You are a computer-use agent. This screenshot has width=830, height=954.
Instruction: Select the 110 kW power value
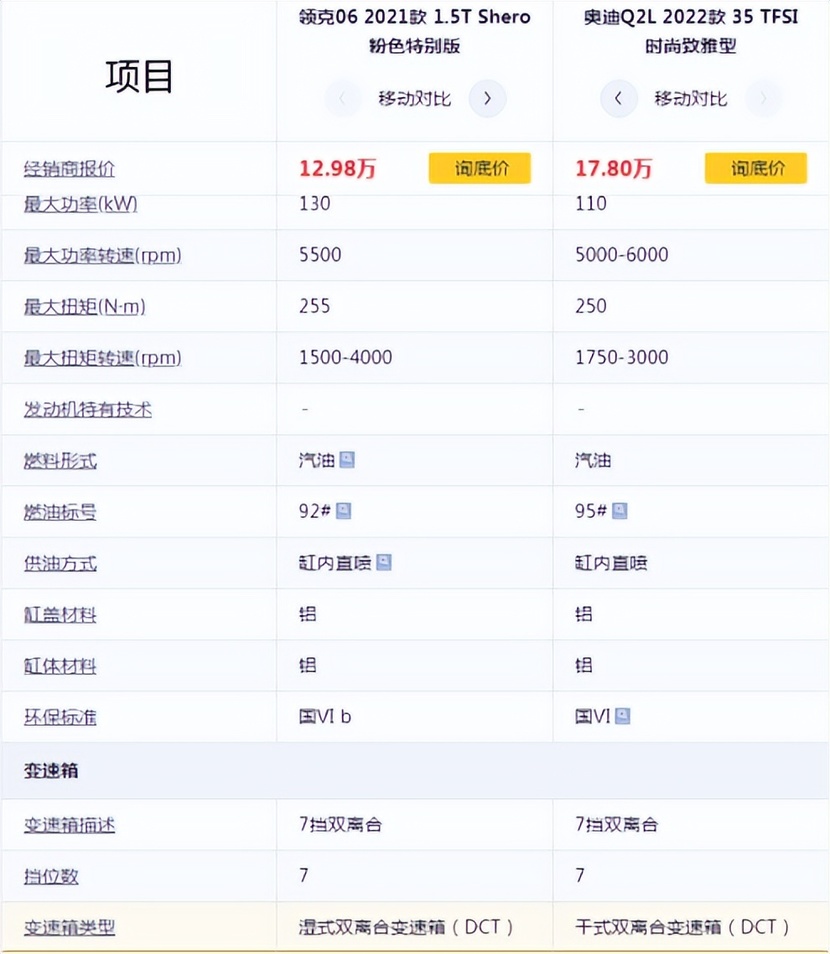[x=591, y=203]
